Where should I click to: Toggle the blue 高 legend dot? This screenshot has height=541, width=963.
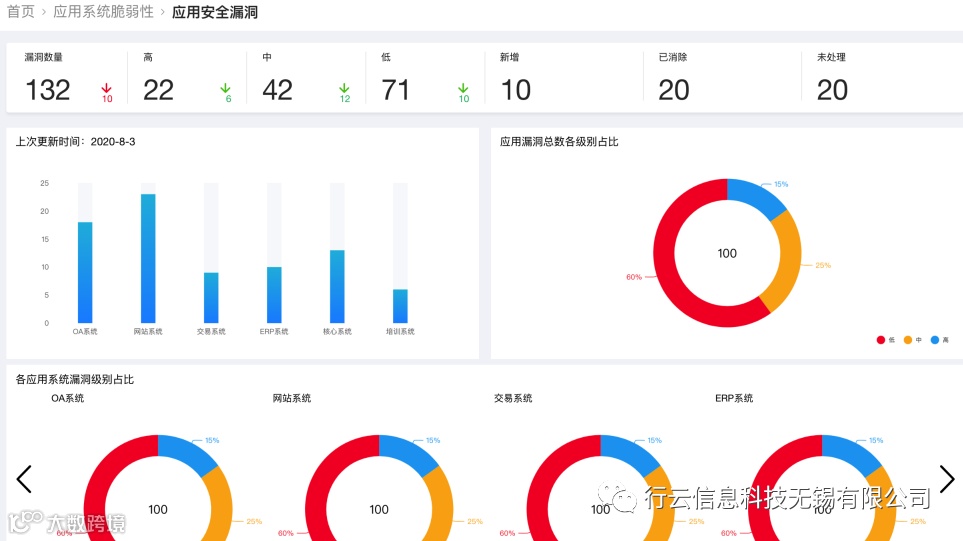pyautogui.click(x=935, y=340)
